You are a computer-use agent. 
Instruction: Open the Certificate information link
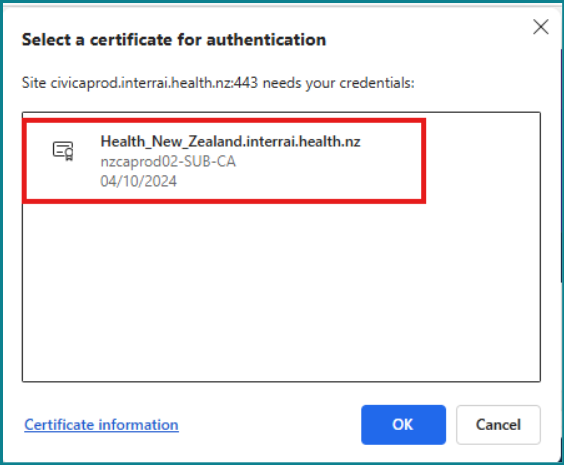pos(101,425)
